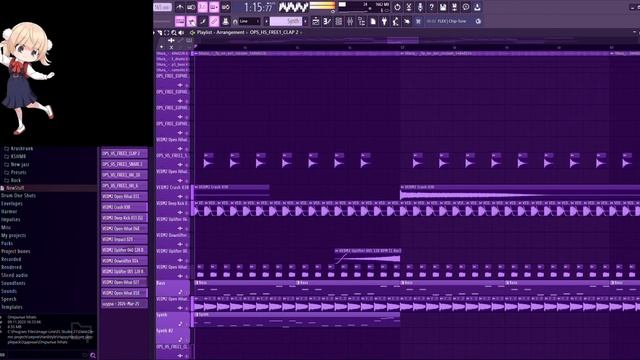Open the Synth pattern selector dropdown

click(286, 21)
